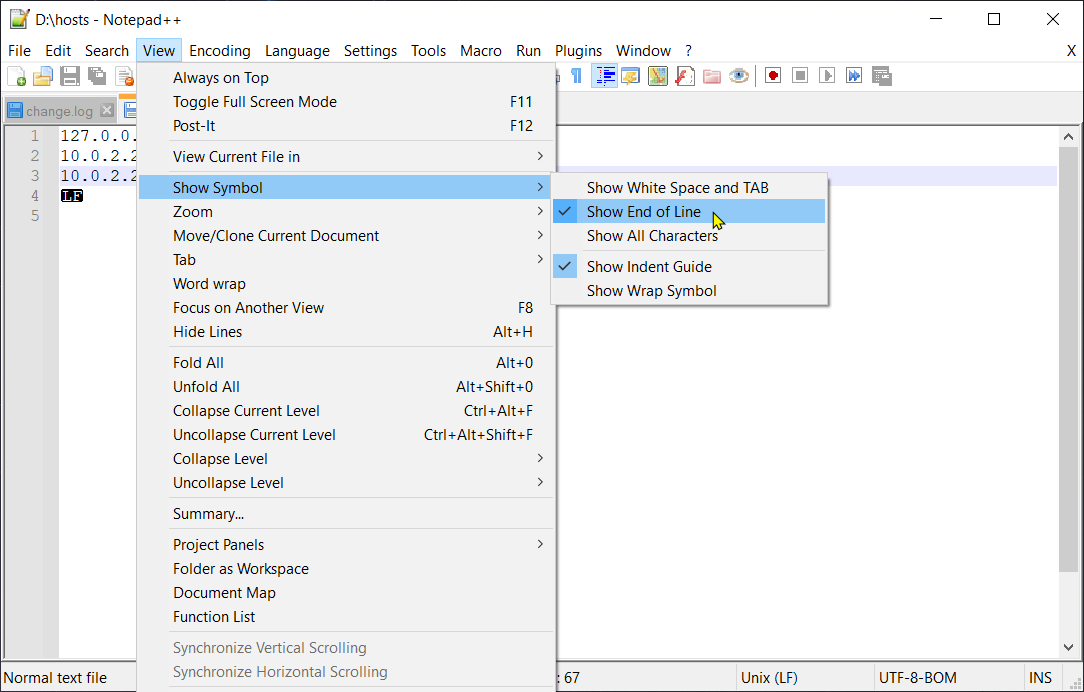Expand the Zoom submenu
This screenshot has width=1084, height=692.
[346, 212]
